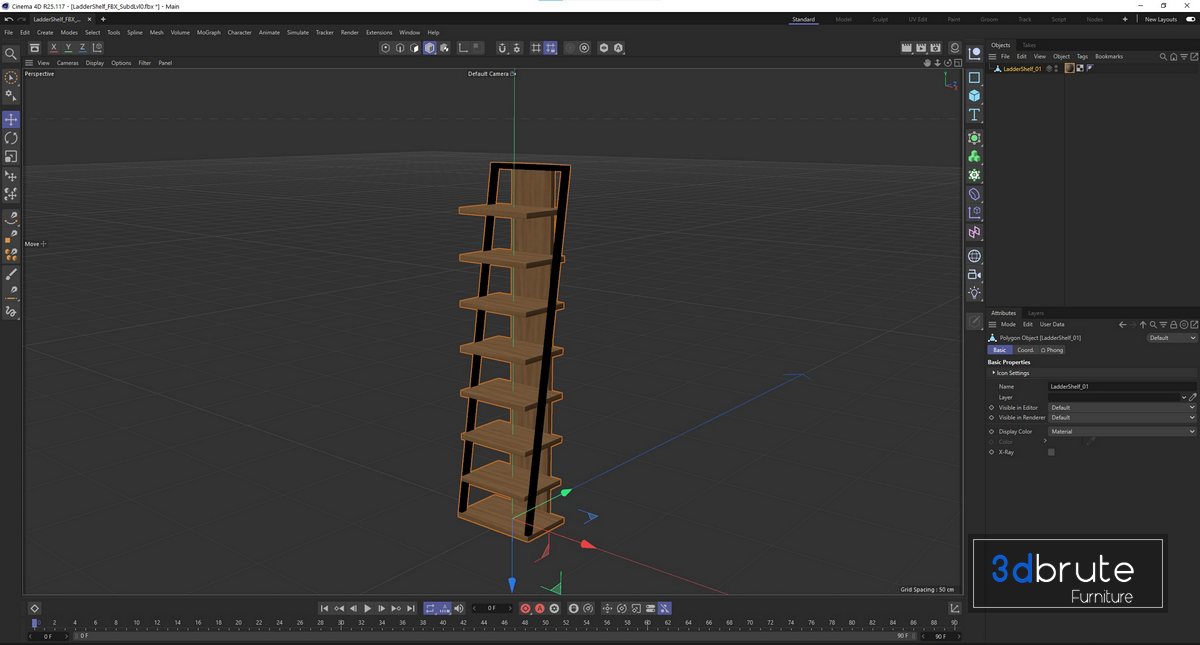
Task: Open the Visible in Editor dropdown
Action: click(1121, 408)
